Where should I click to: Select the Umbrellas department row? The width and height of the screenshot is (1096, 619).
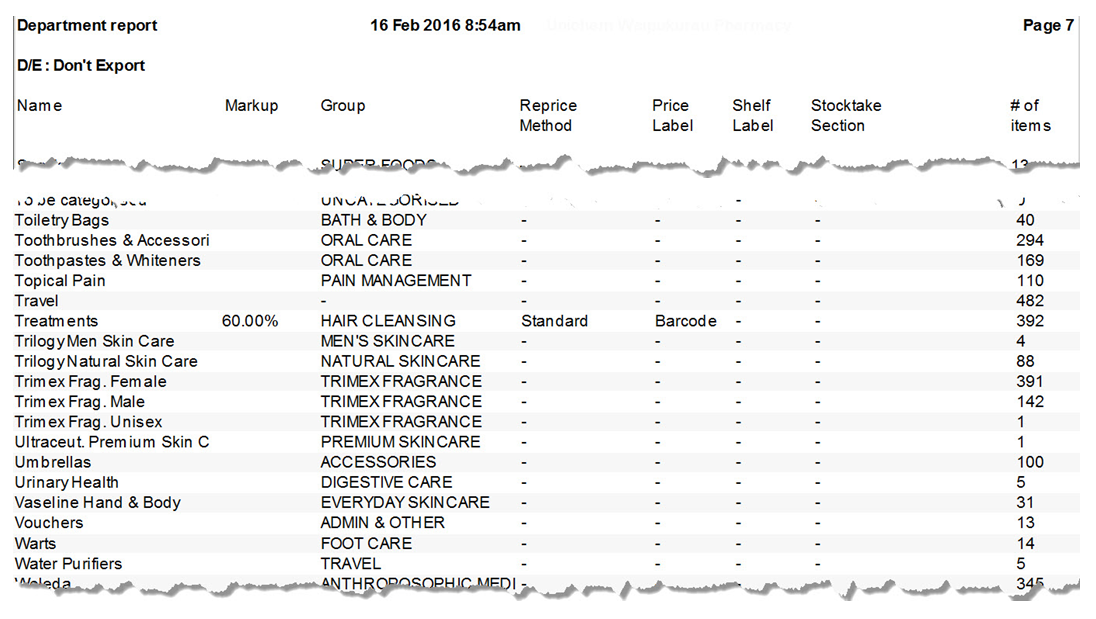coord(53,462)
